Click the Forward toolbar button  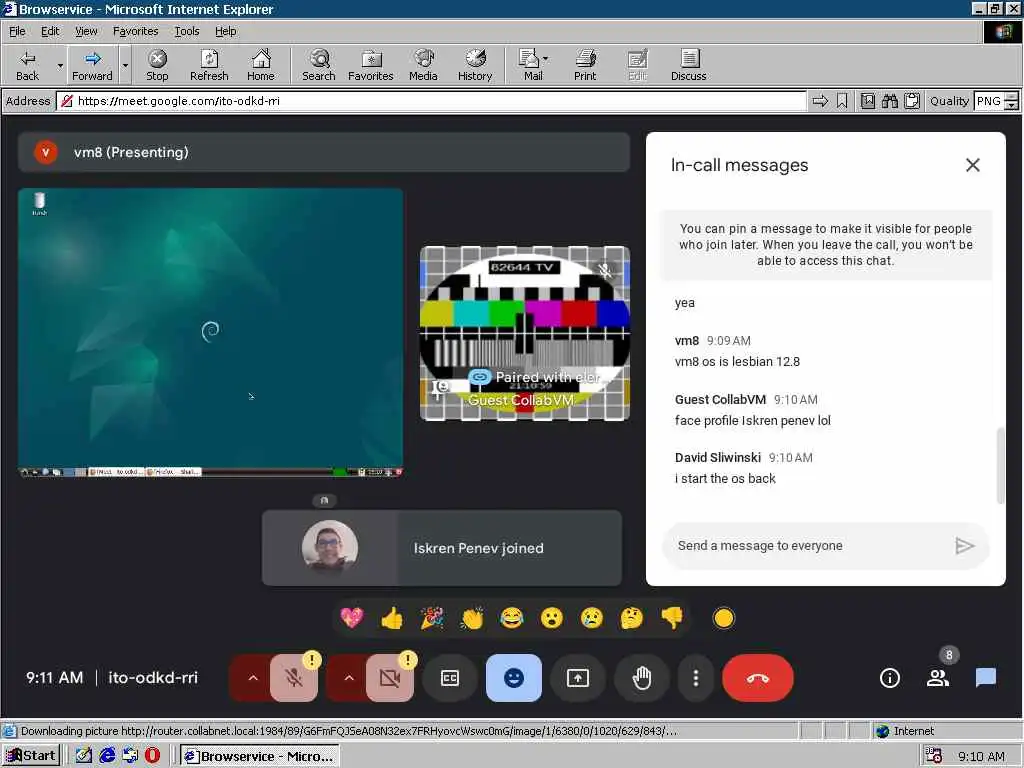(x=92, y=65)
